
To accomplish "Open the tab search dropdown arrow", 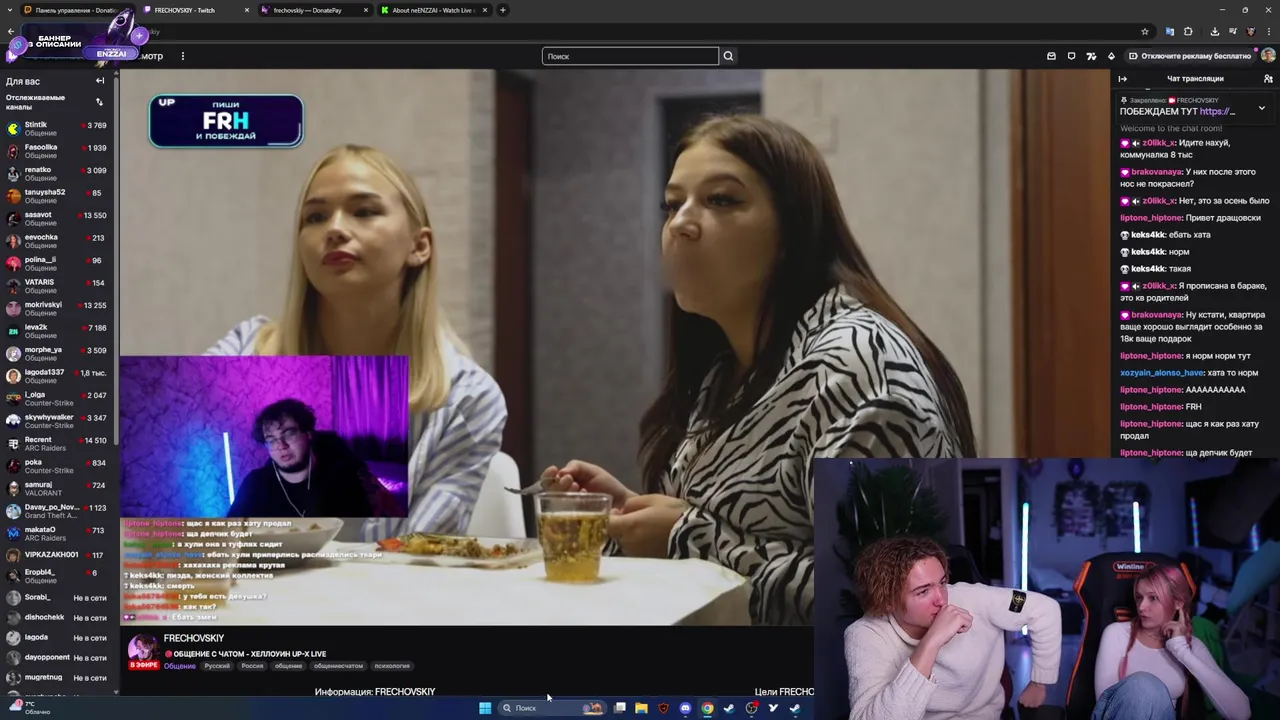I will [11, 10].
